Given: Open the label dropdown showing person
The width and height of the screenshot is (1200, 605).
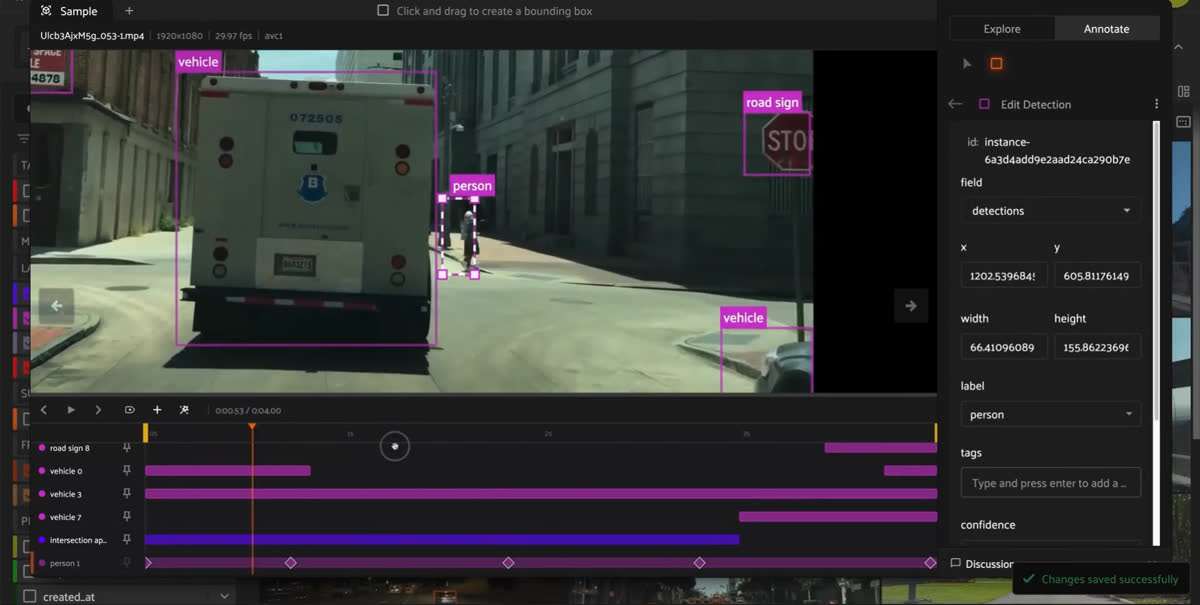Looking at the screenshot, I should pyautogui.click(x=1051, y=414).
